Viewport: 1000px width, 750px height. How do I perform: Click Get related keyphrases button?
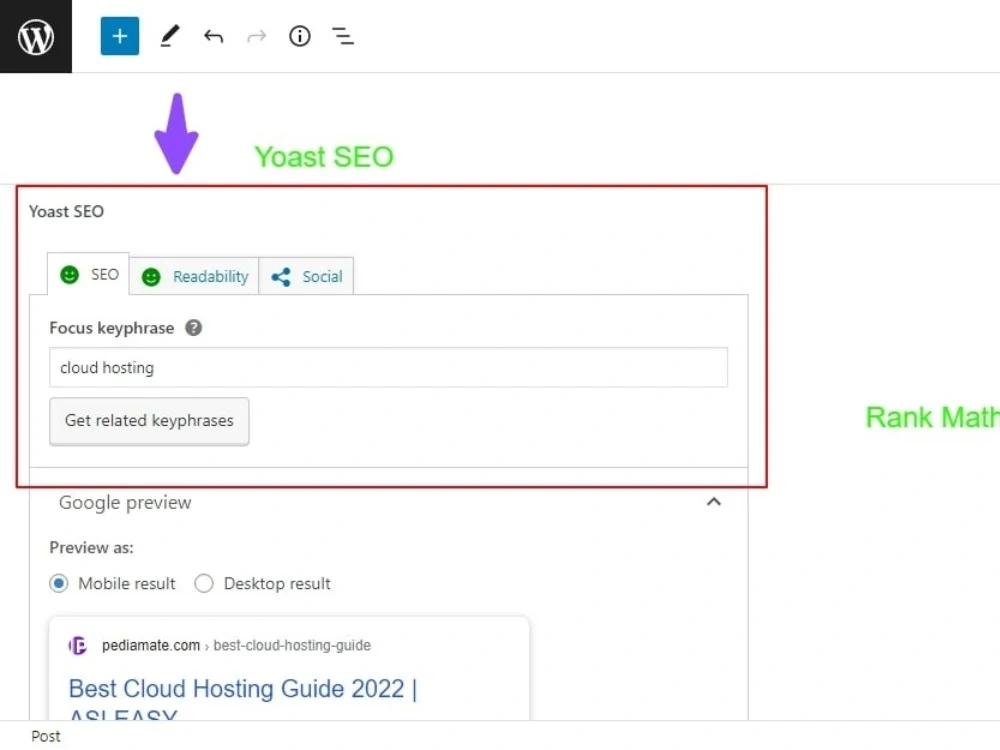(149, 421)
